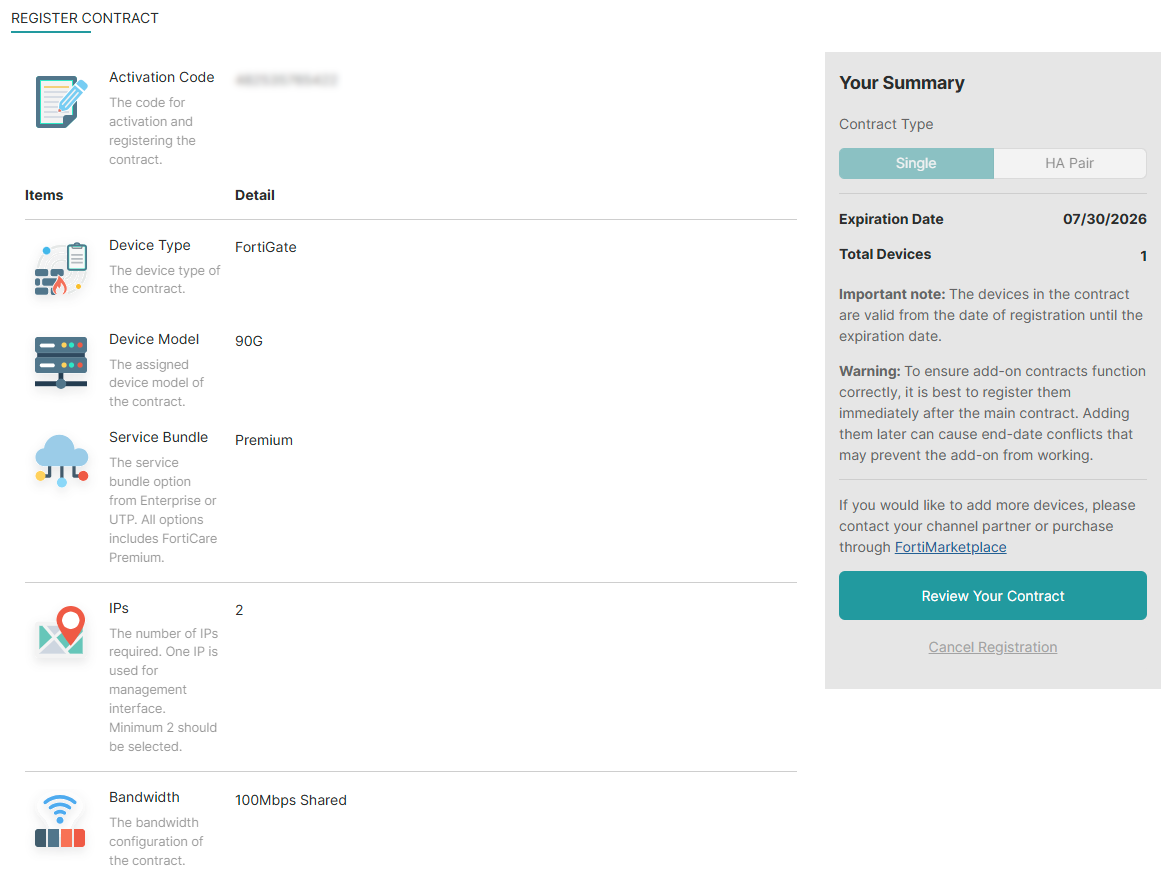Click the Review Your Contract button
Viewport: 1176px width, 875px height.
pyautogui.click(x=992, y=595)
